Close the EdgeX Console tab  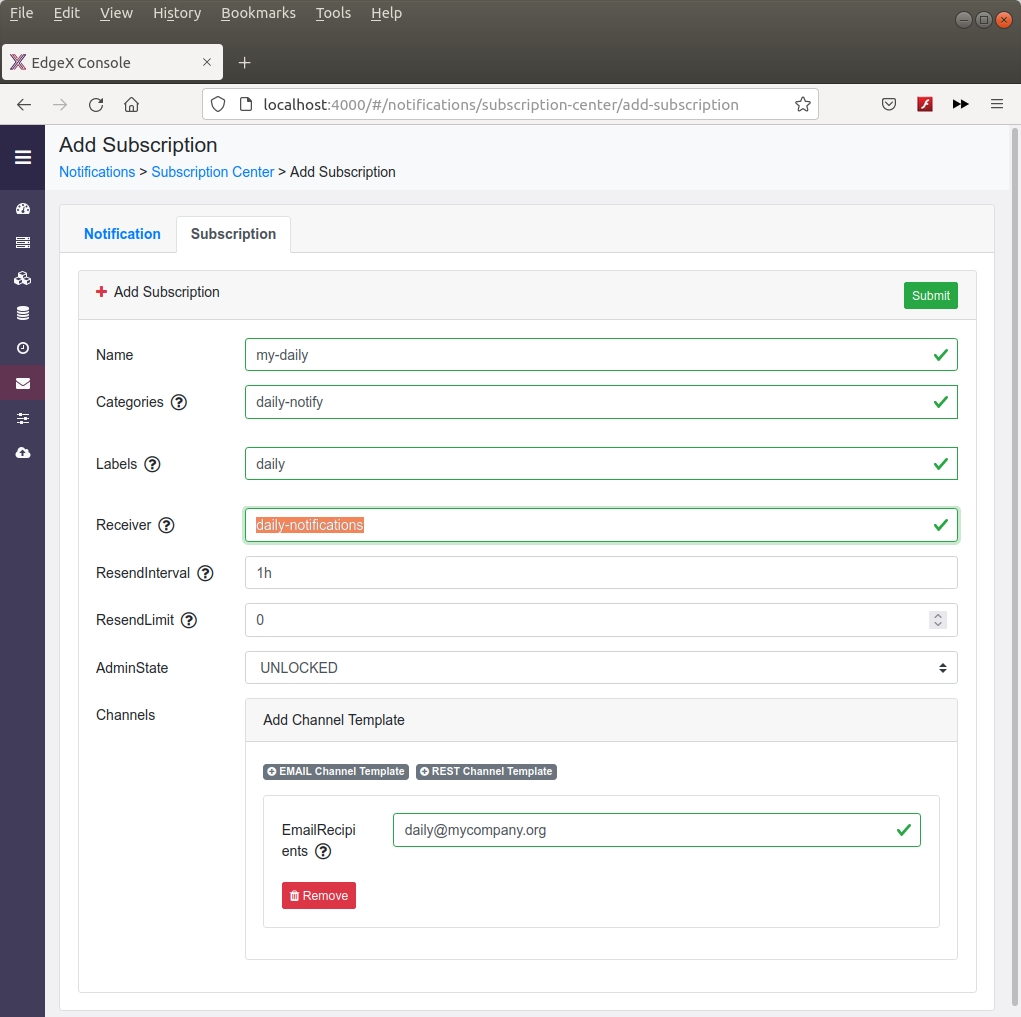tap(207, 63)
